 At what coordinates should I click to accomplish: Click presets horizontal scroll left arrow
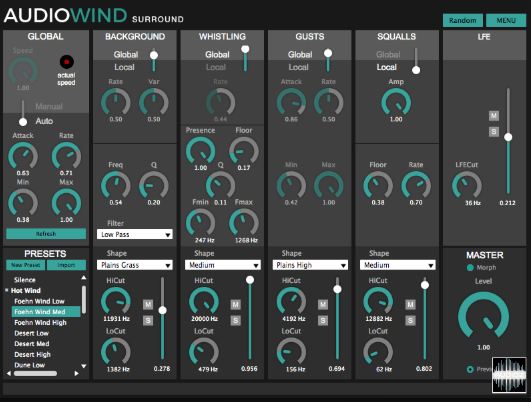[9, 373]
